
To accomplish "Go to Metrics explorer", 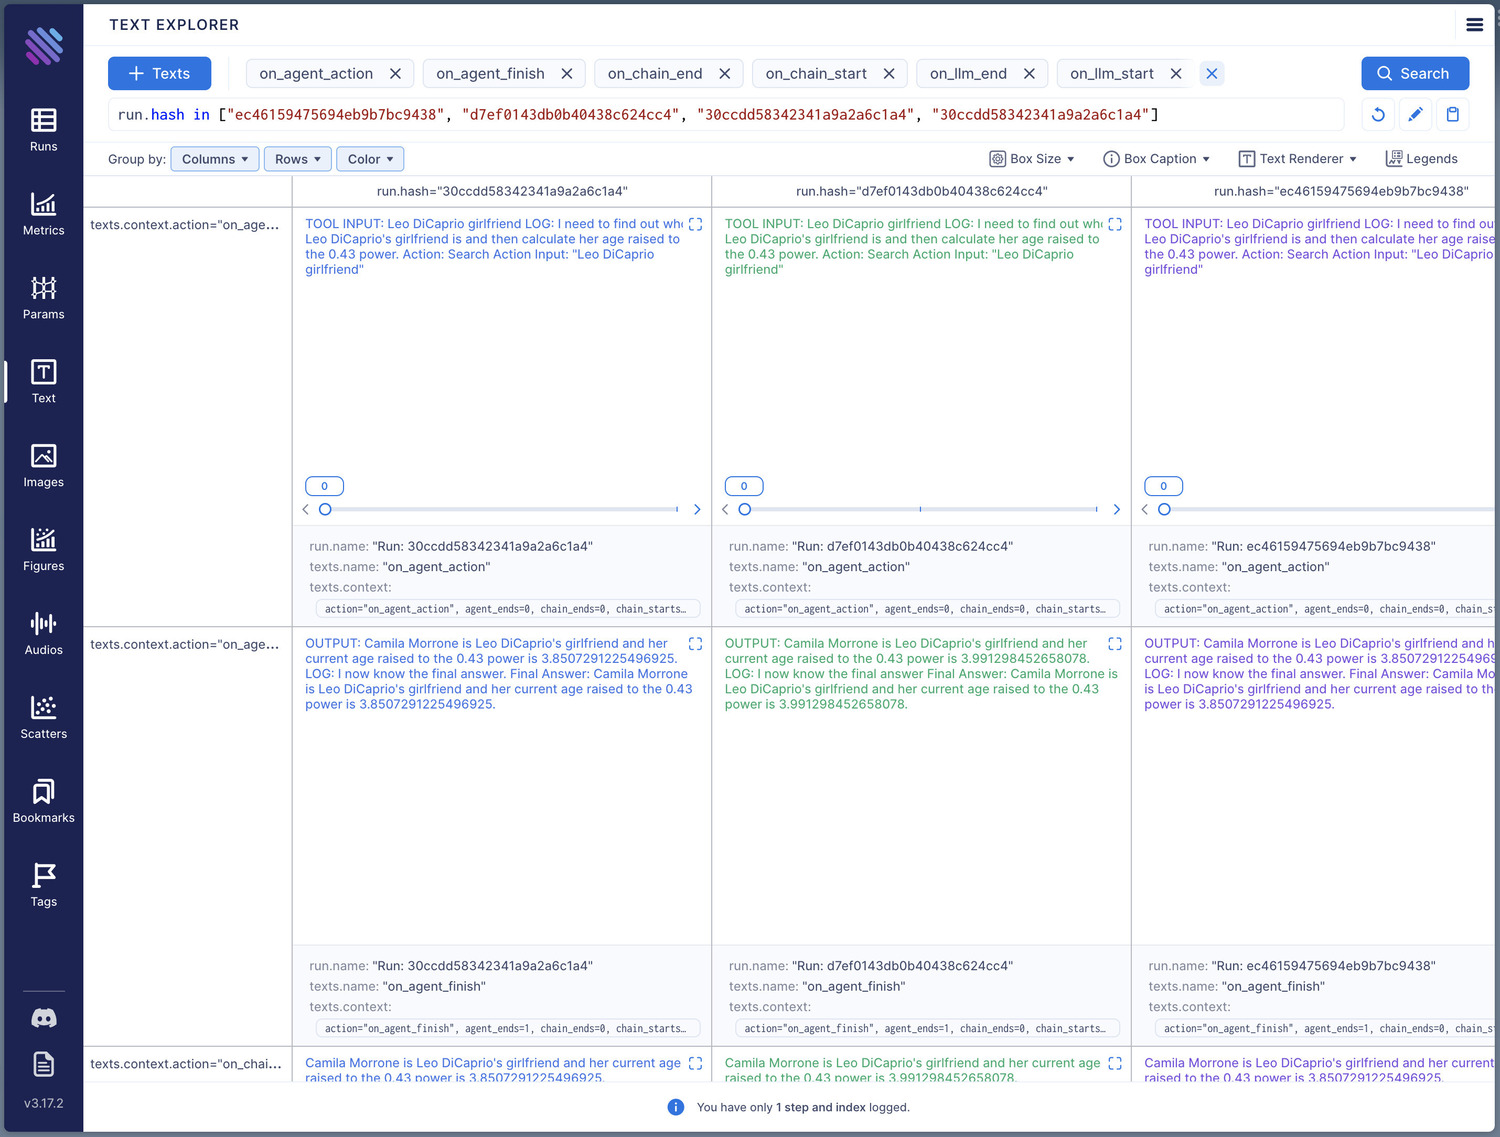I will click(43, 215).
